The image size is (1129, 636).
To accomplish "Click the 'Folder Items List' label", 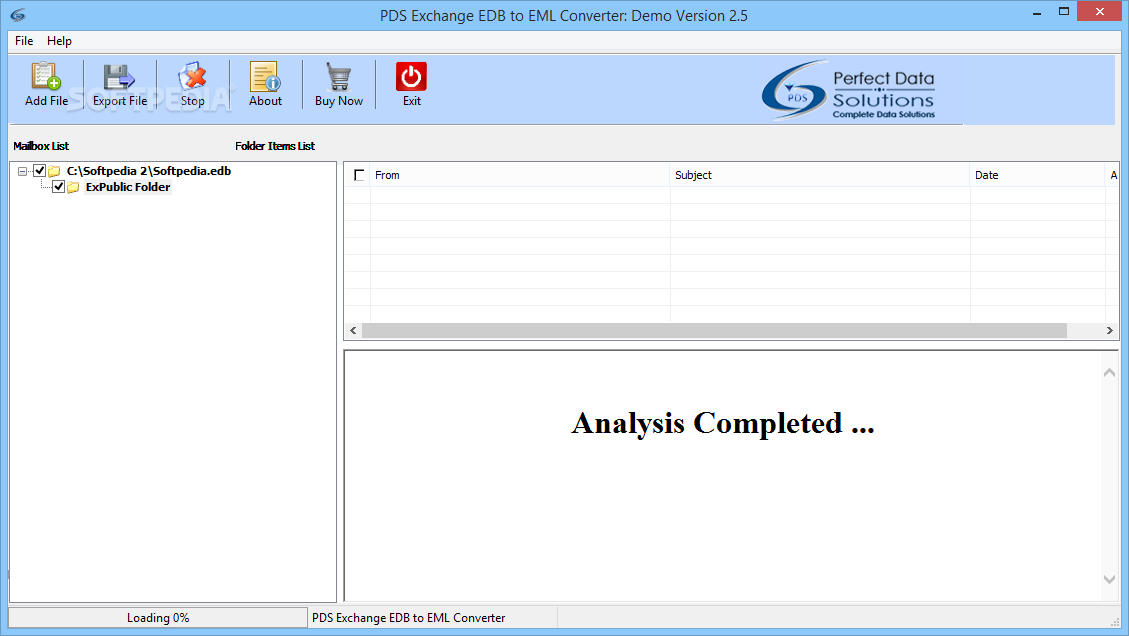I will click(x=275, y=146).
